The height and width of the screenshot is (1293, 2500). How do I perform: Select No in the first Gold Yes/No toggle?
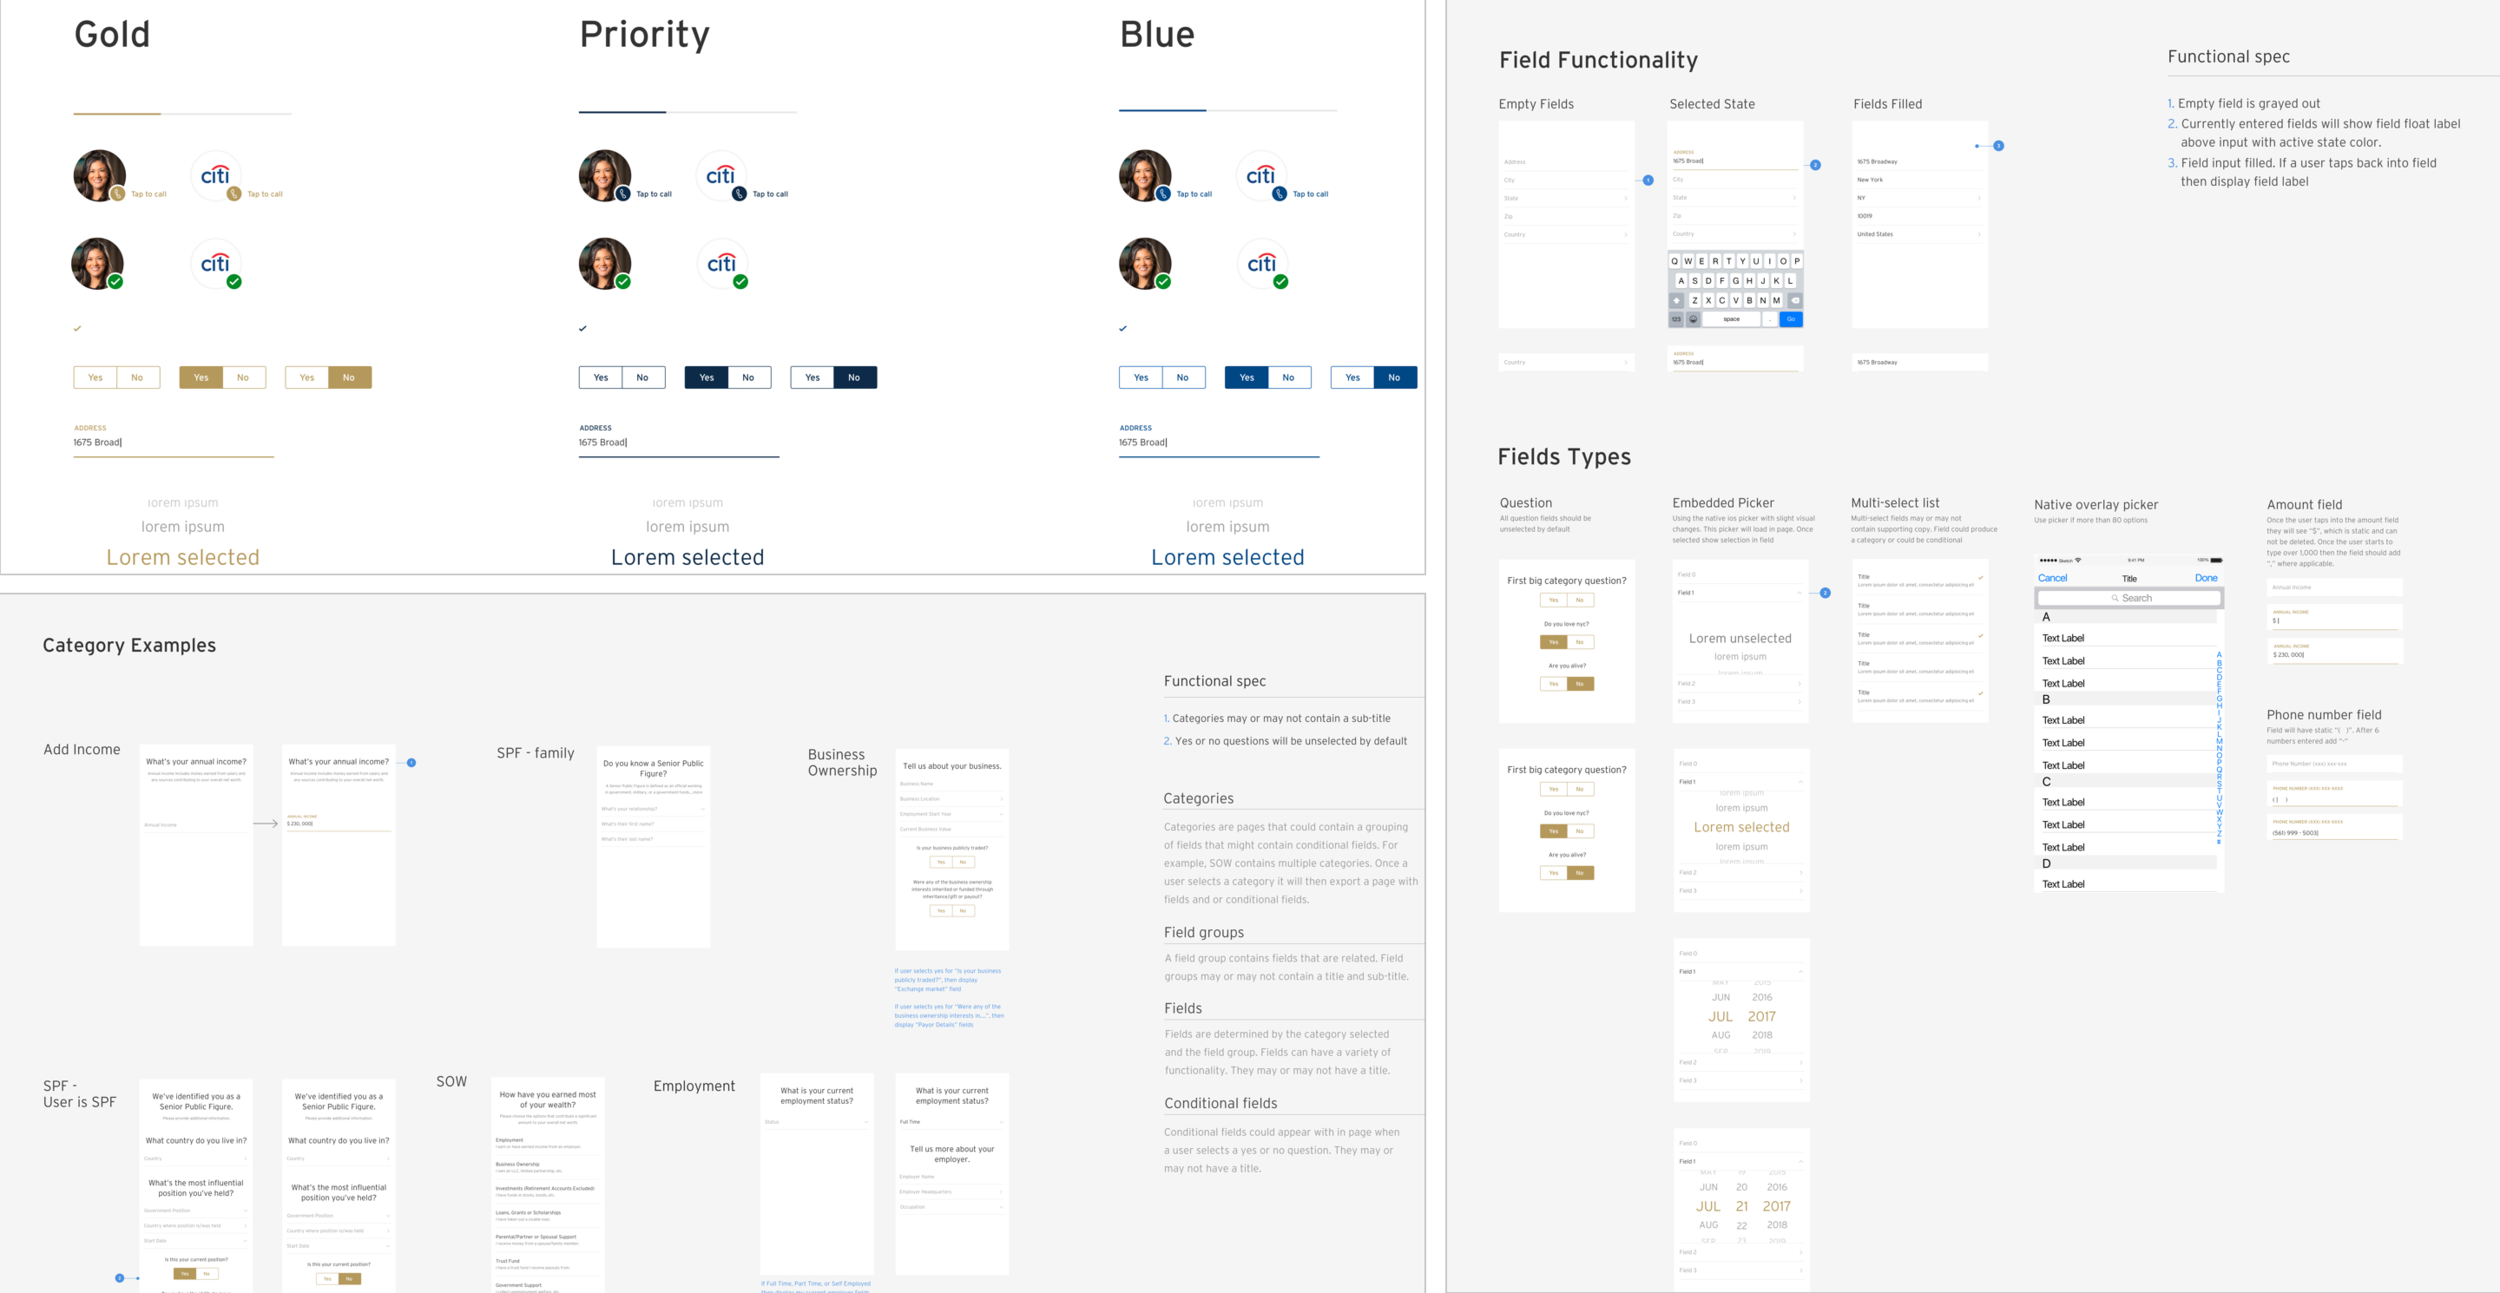click(x=138, y=377)
